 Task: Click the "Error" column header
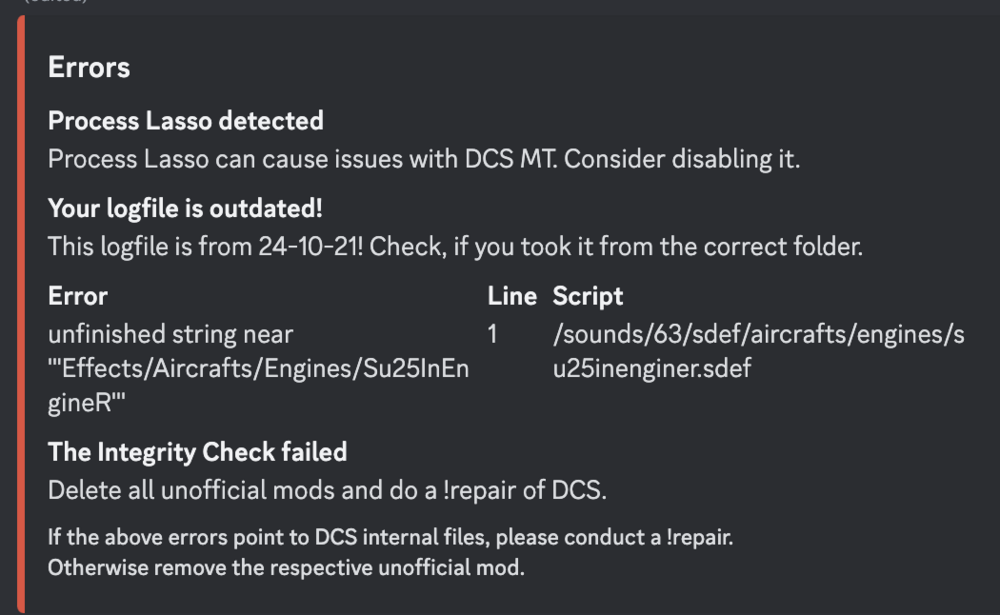[78, 296]
